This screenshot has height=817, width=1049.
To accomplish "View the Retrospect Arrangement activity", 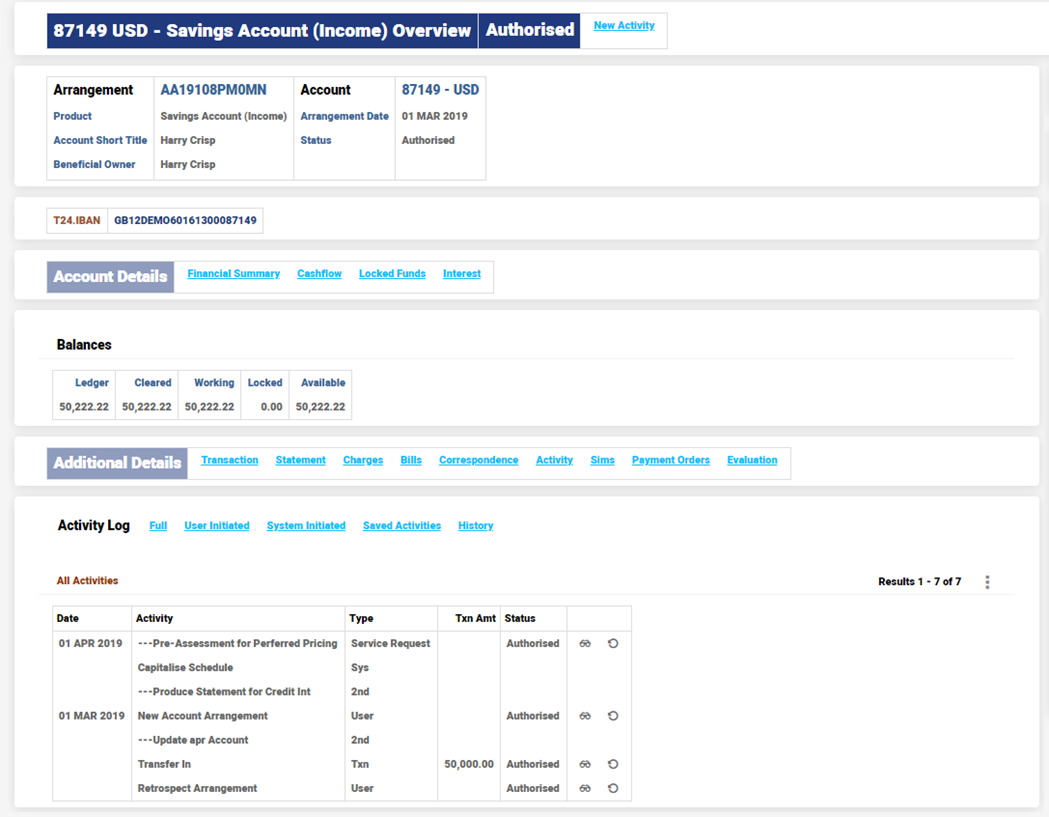I will point(585,789).
